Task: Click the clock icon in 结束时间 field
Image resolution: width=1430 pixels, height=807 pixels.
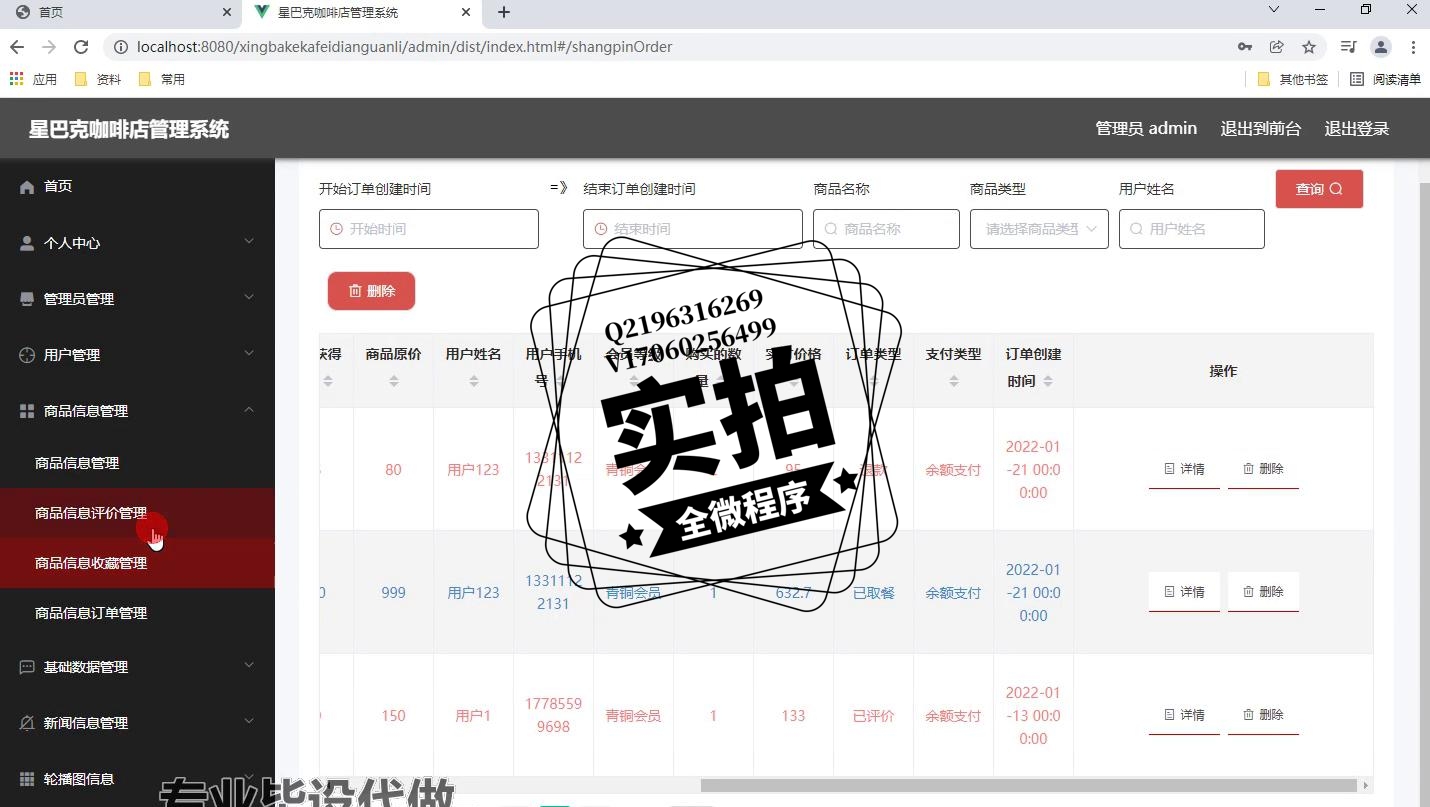Action: (x=601, y=229)
